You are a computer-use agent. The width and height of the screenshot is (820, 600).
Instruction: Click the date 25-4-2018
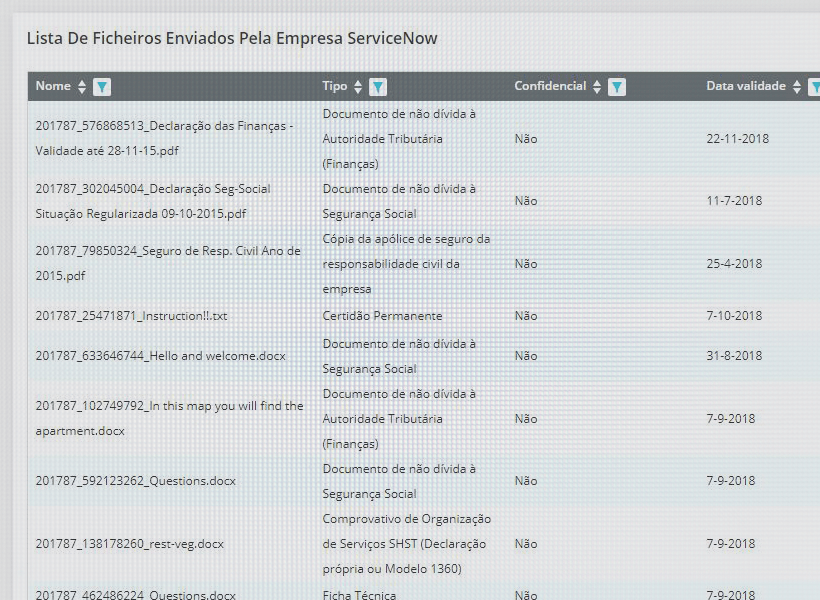click(734, 264)
